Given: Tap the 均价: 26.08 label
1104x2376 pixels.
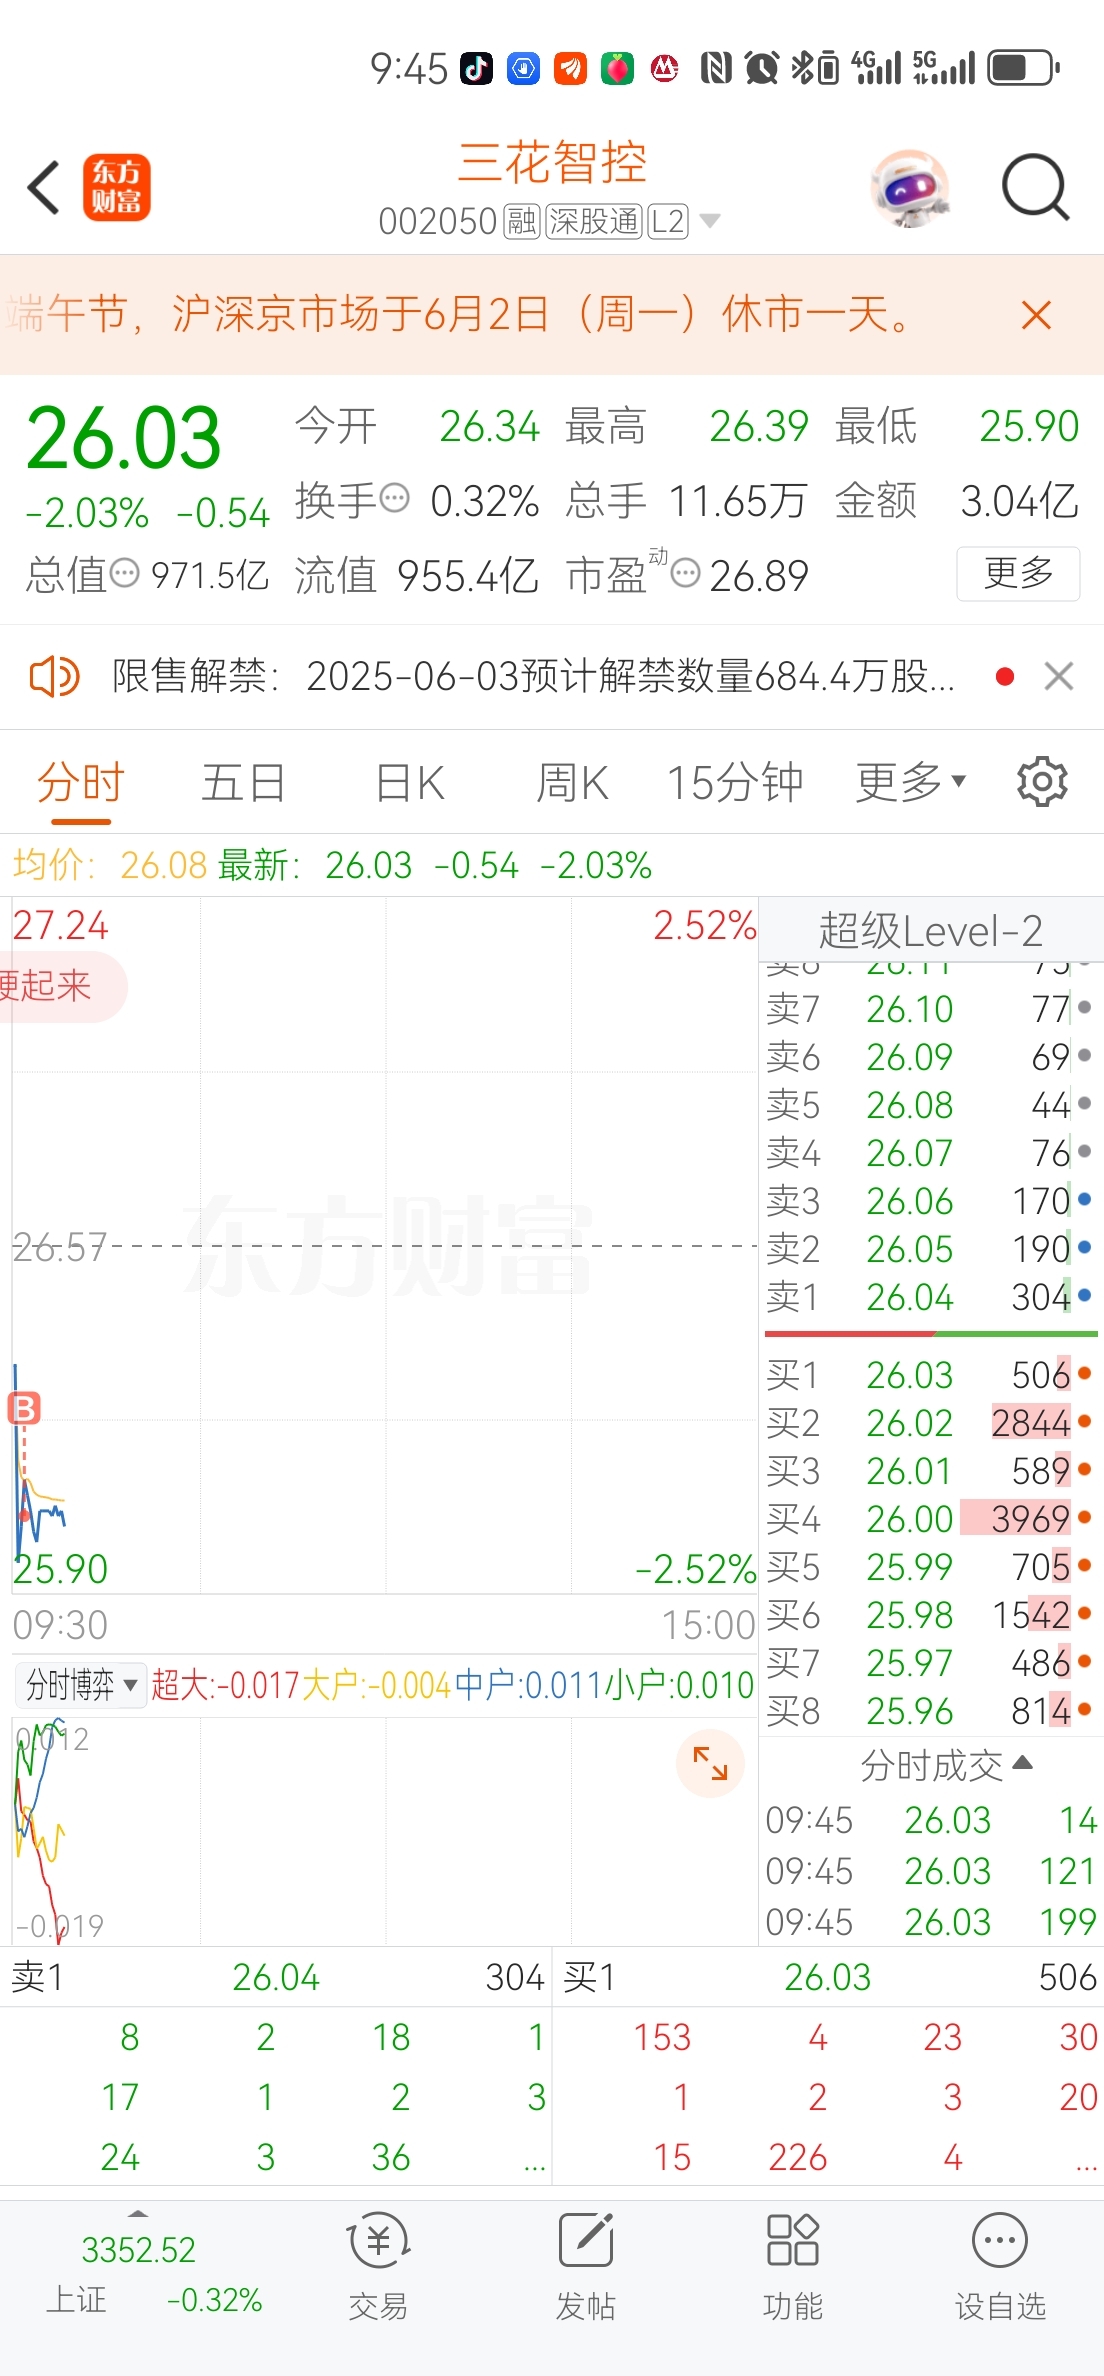Looking at the screenshot, I should click(x=110, y=865).
